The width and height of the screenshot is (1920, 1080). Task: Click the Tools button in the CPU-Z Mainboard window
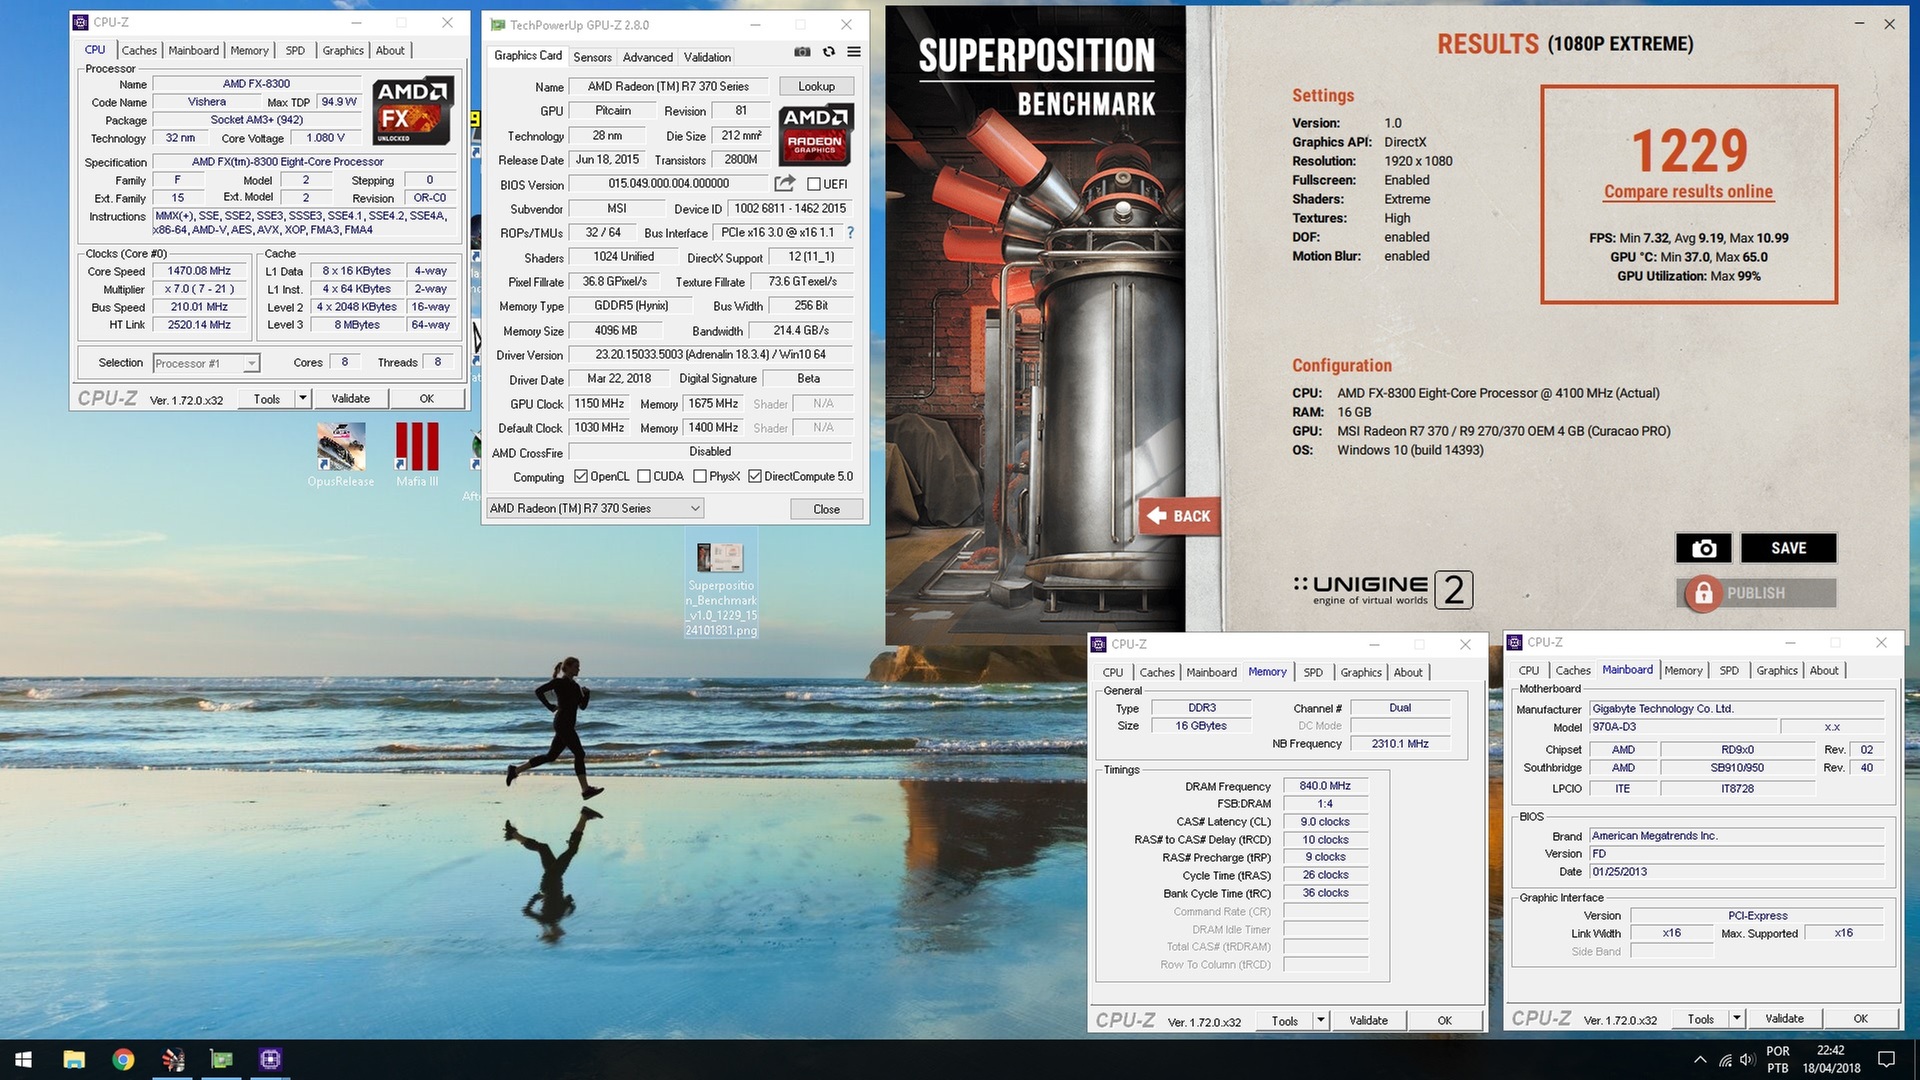point(1700,1018)
